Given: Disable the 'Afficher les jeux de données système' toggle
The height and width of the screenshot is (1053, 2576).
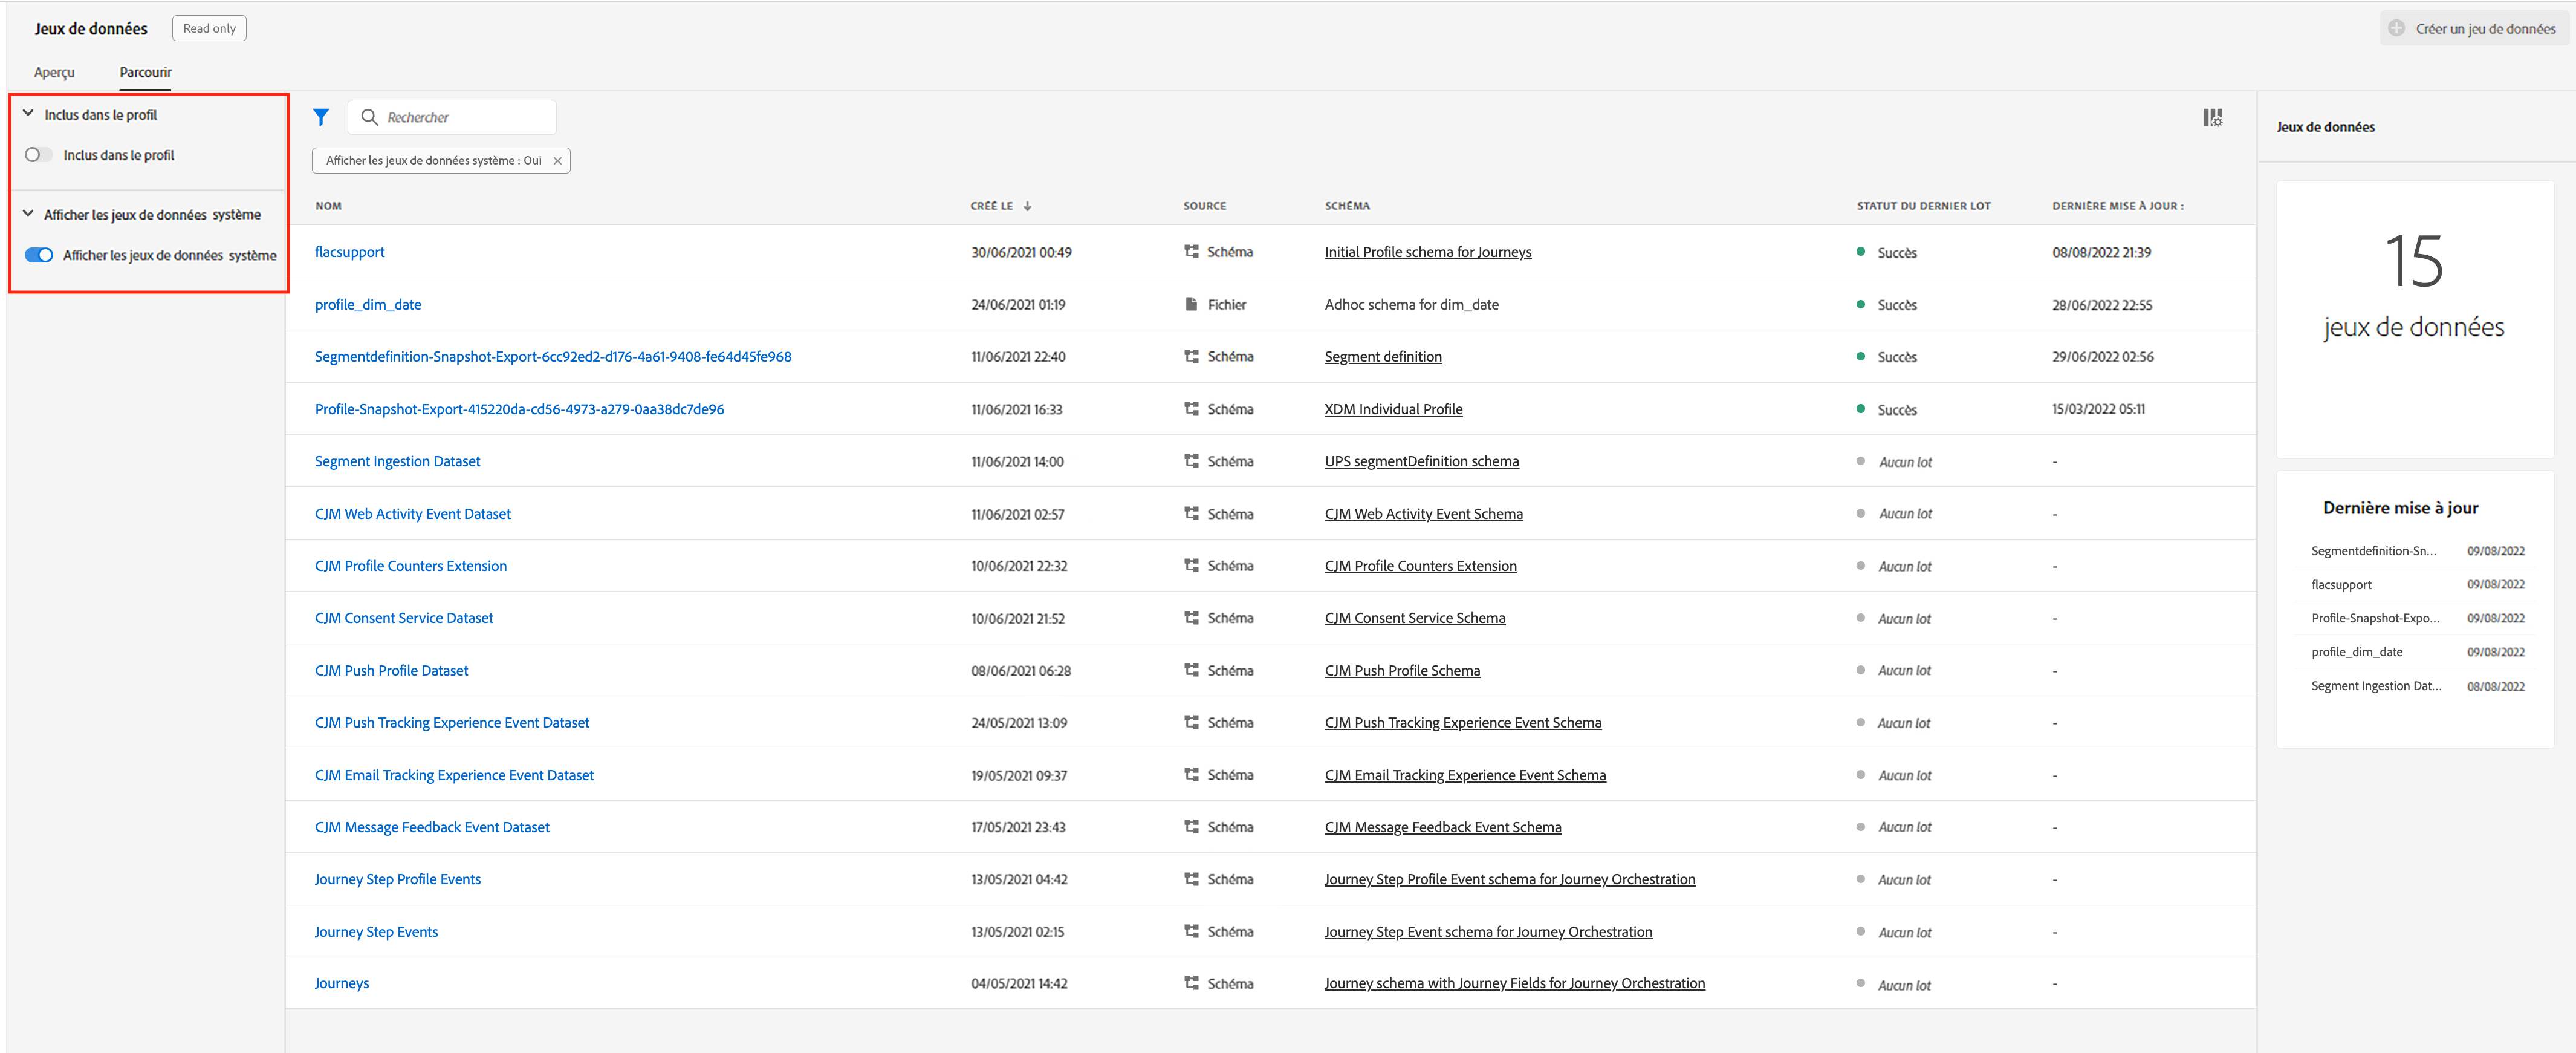Looking at the screenshot, I should click(39, 255).
